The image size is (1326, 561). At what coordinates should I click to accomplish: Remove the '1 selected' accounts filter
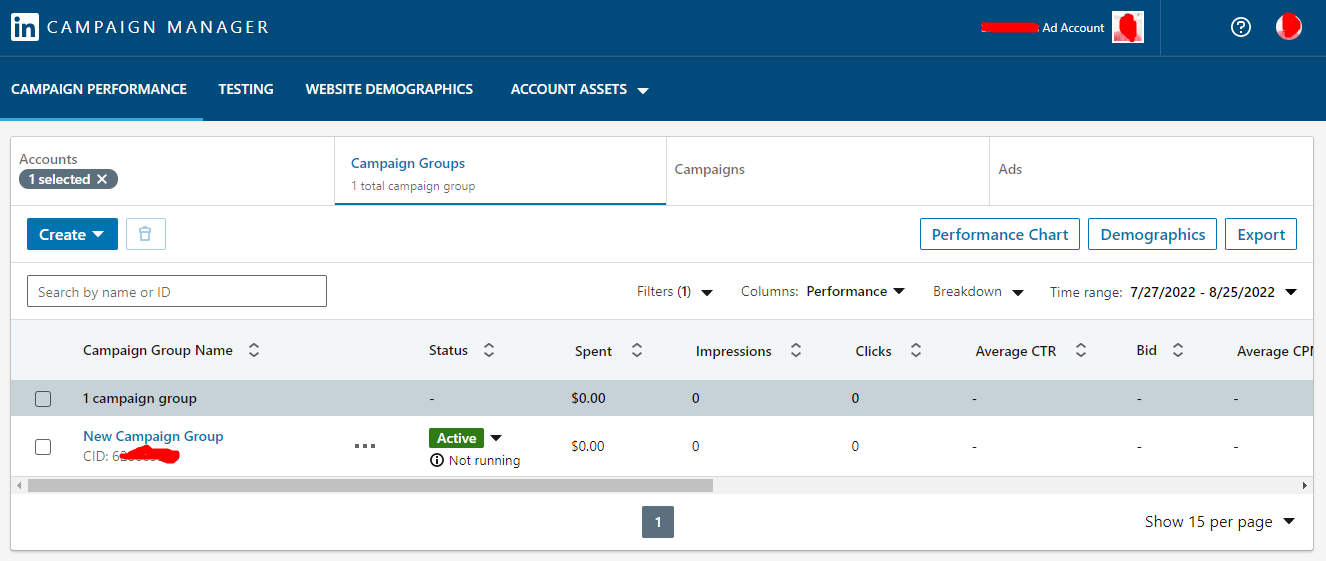(101, 179)
